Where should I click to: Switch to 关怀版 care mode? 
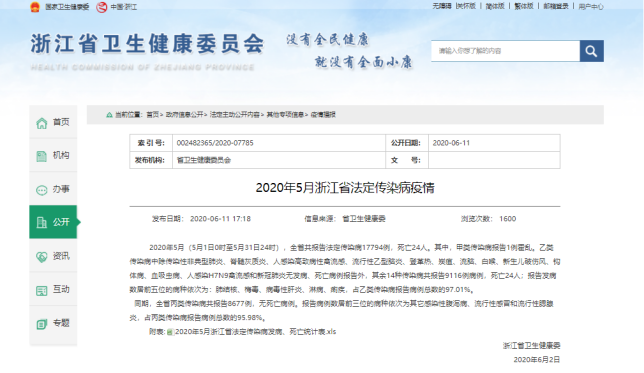[466, 6]
